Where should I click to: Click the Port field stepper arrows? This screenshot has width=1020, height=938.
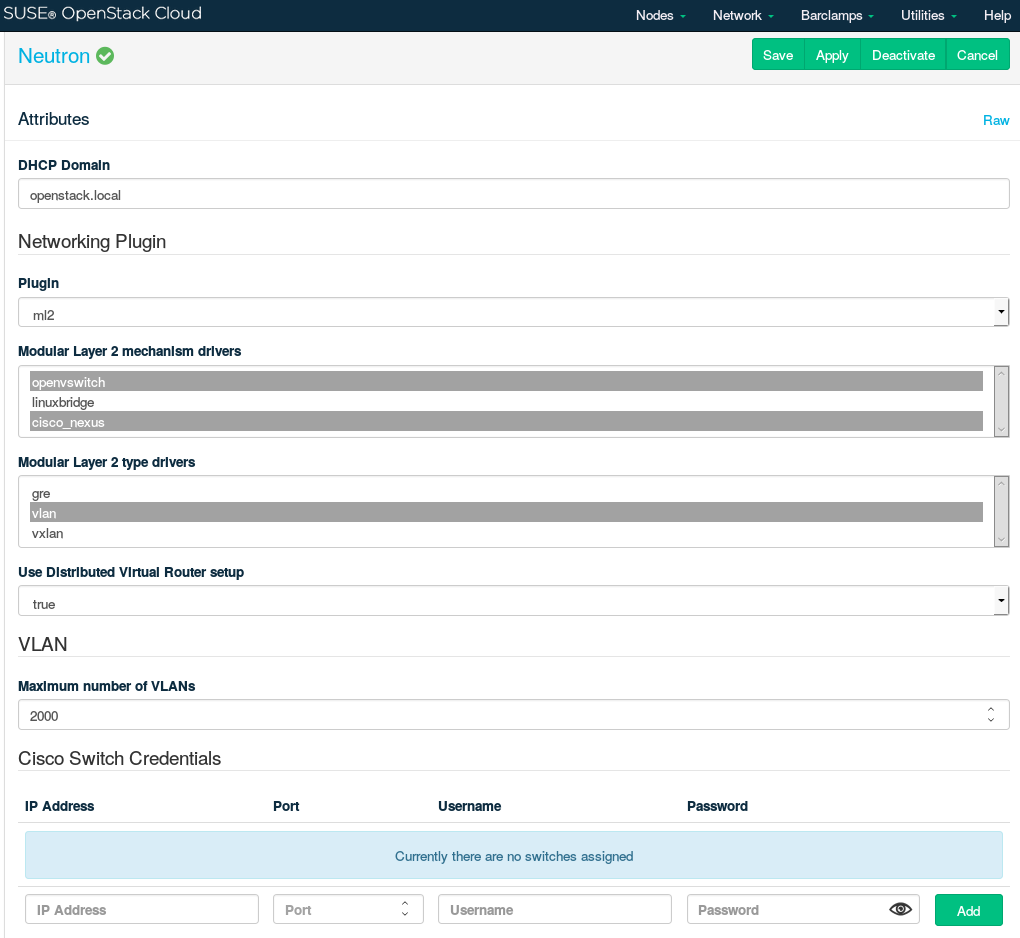pos(405,909)
